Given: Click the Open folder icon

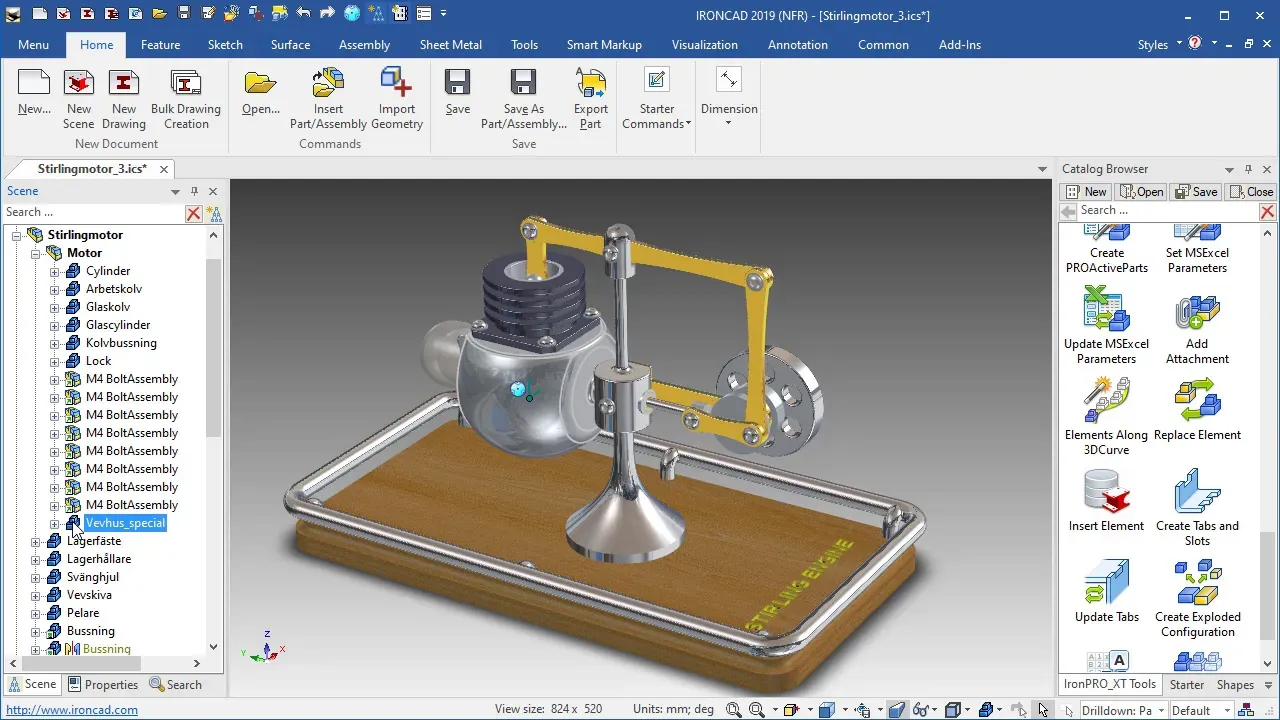Looking at the screenshot, I should click(x=261, y=83).
